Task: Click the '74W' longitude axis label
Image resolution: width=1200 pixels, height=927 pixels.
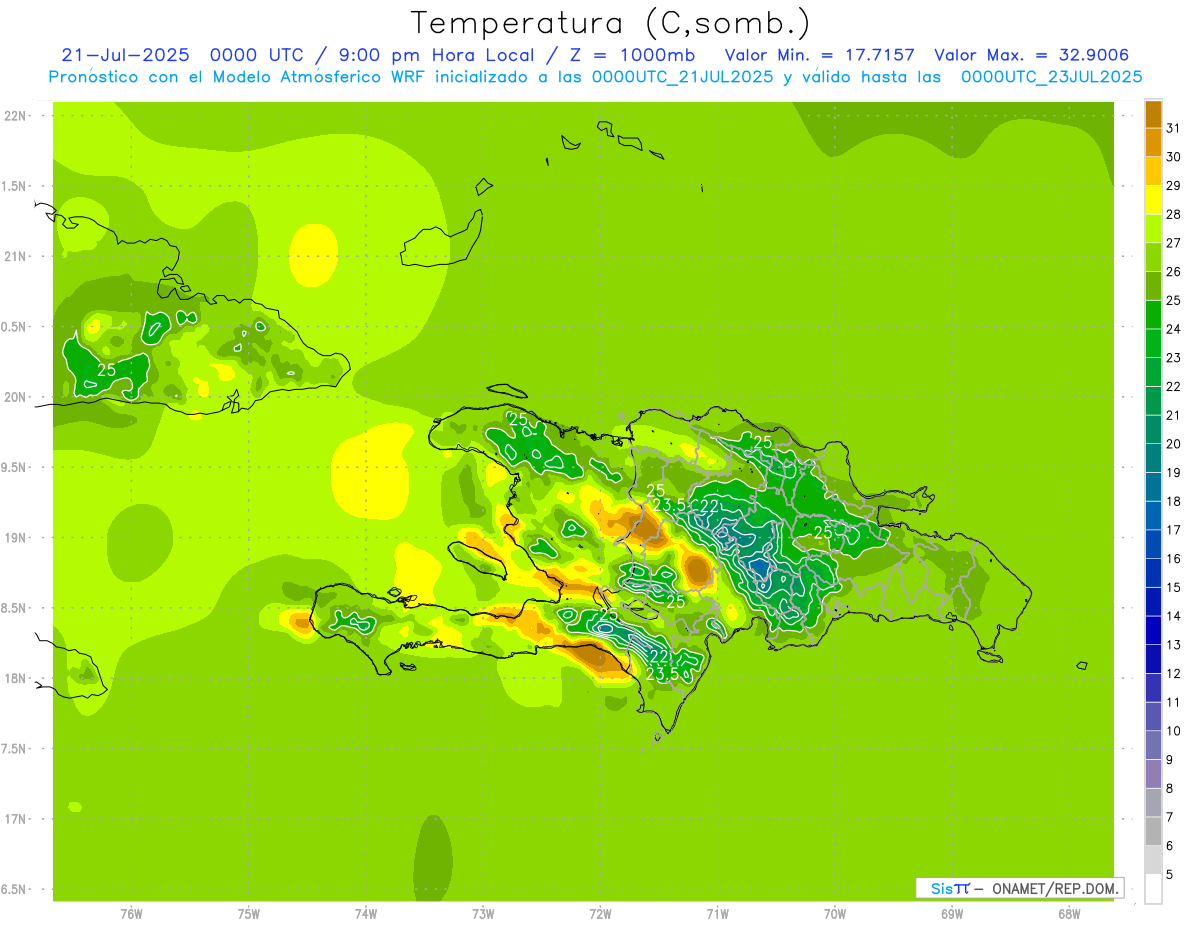Action: click(366, 914)
